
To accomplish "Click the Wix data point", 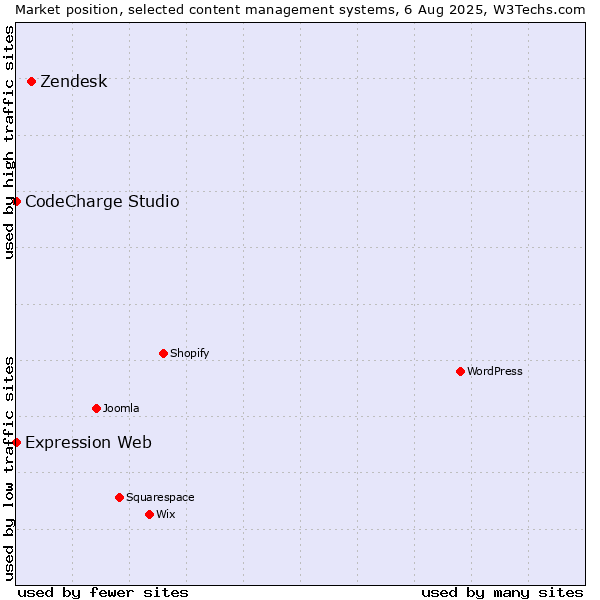I will point(150,514).
